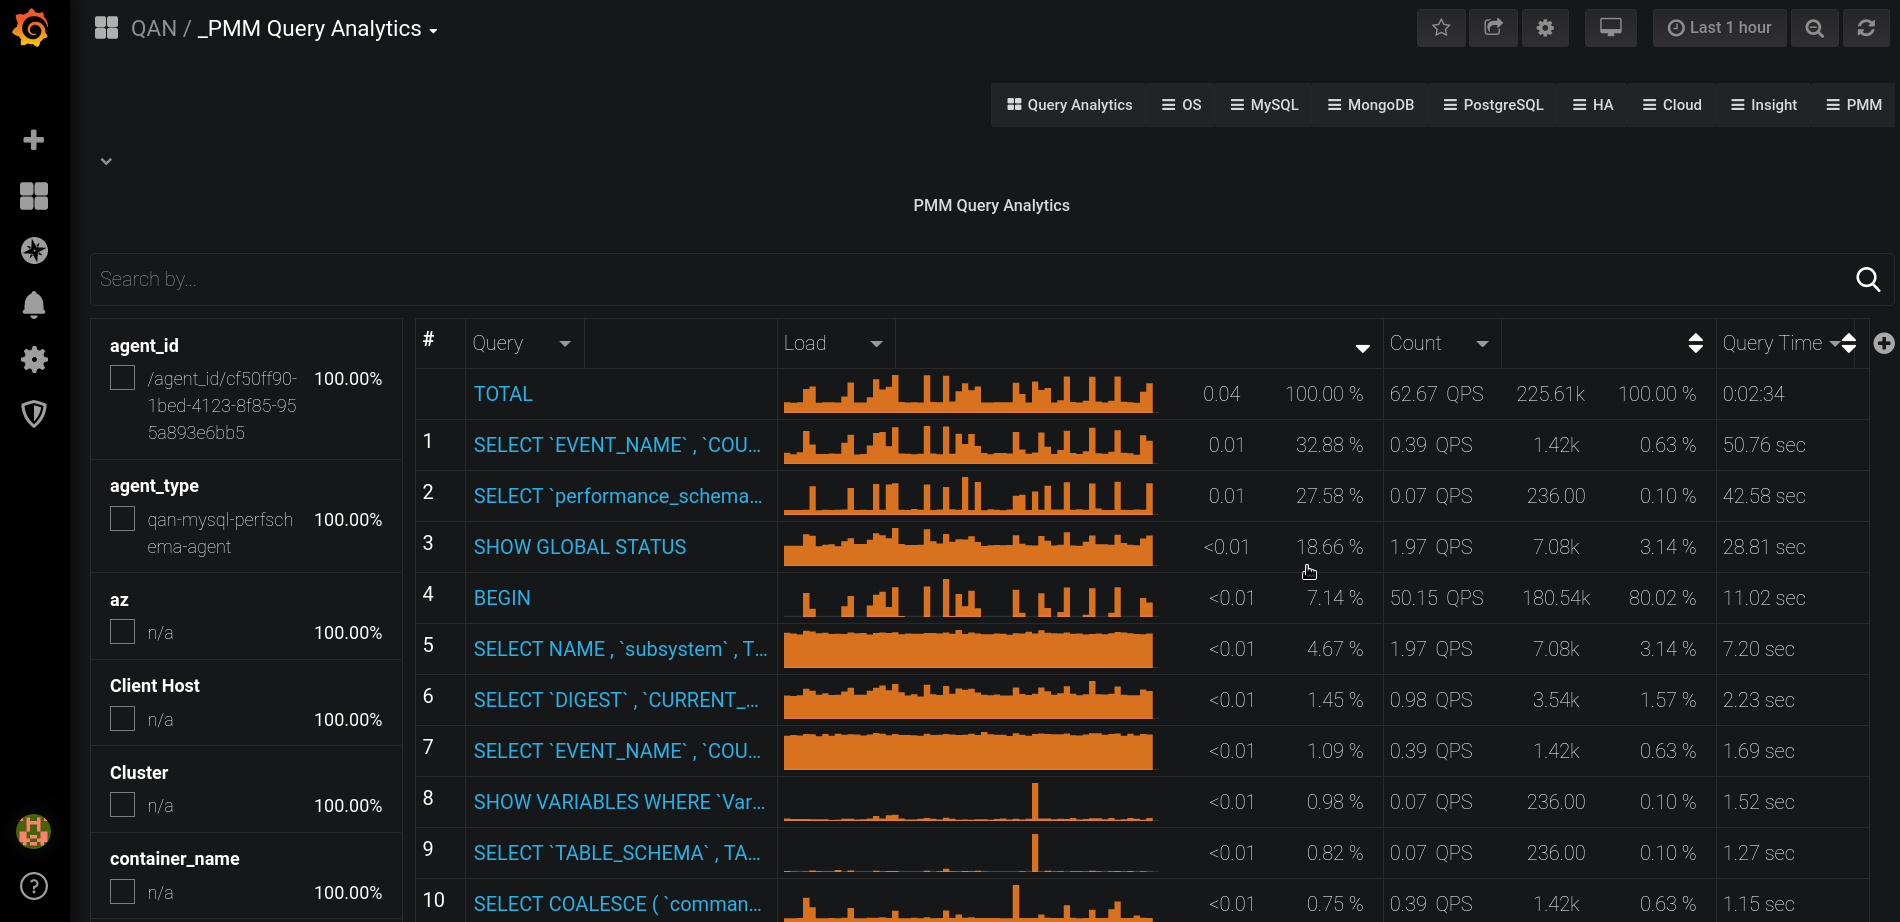Viewport: 1900px width, 922px height.
Task: Switch to the MongoDB menu
Action: coord(1370,105)
